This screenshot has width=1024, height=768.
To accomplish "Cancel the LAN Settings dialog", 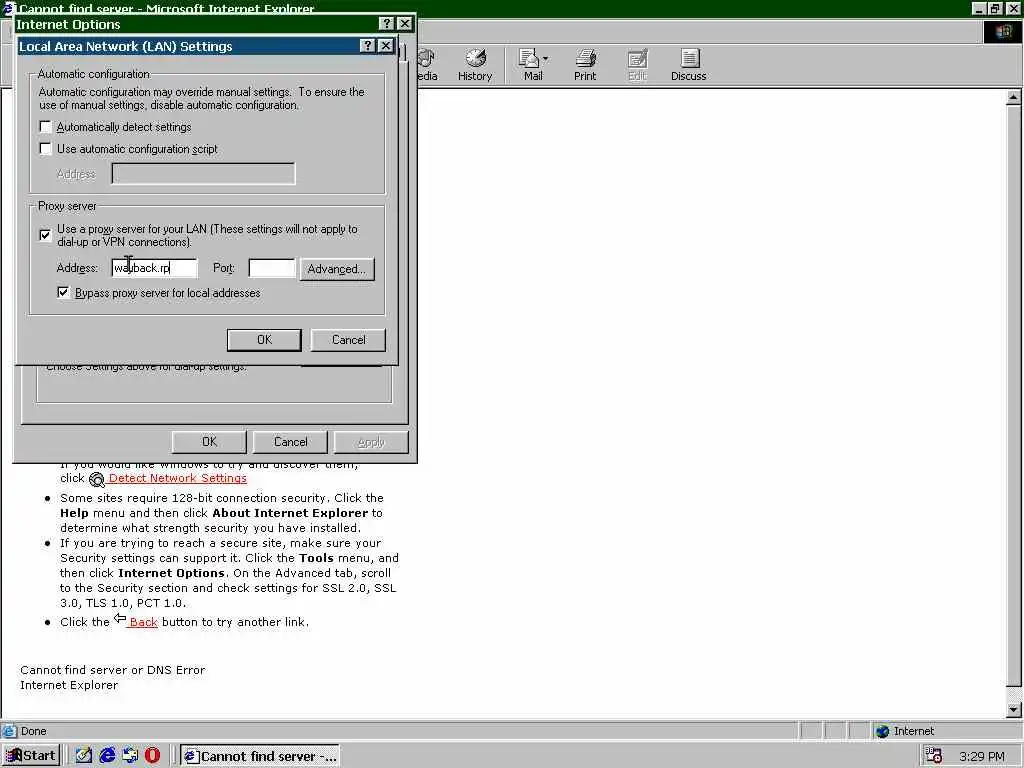I will (x=348, y=340).
